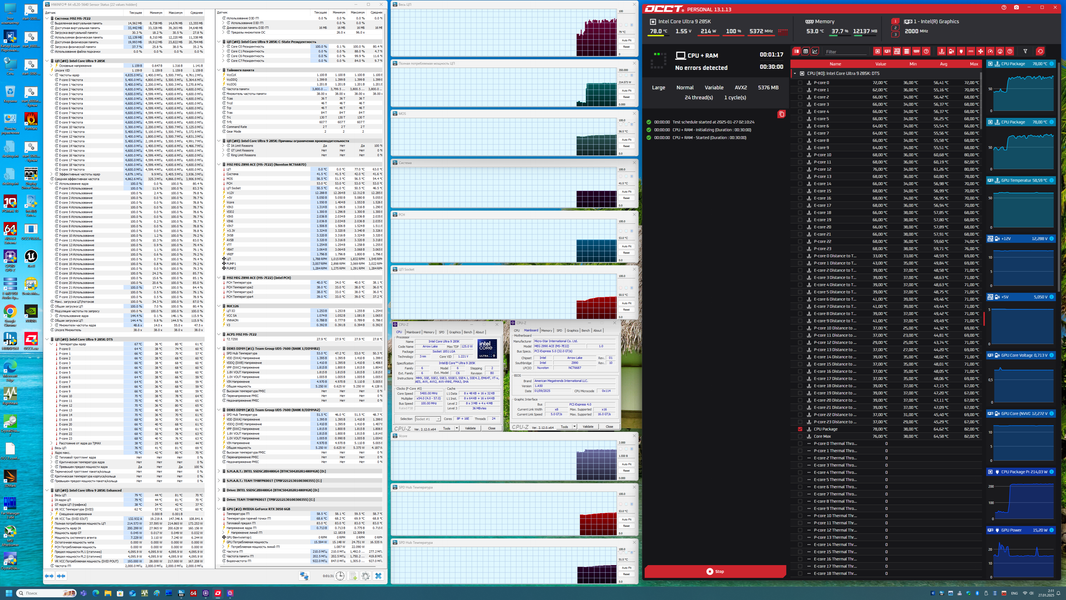This screenshot has height=600, width=1066.
Task: Select GPU number 2 in OCCT header
Action: coord(895,28)
